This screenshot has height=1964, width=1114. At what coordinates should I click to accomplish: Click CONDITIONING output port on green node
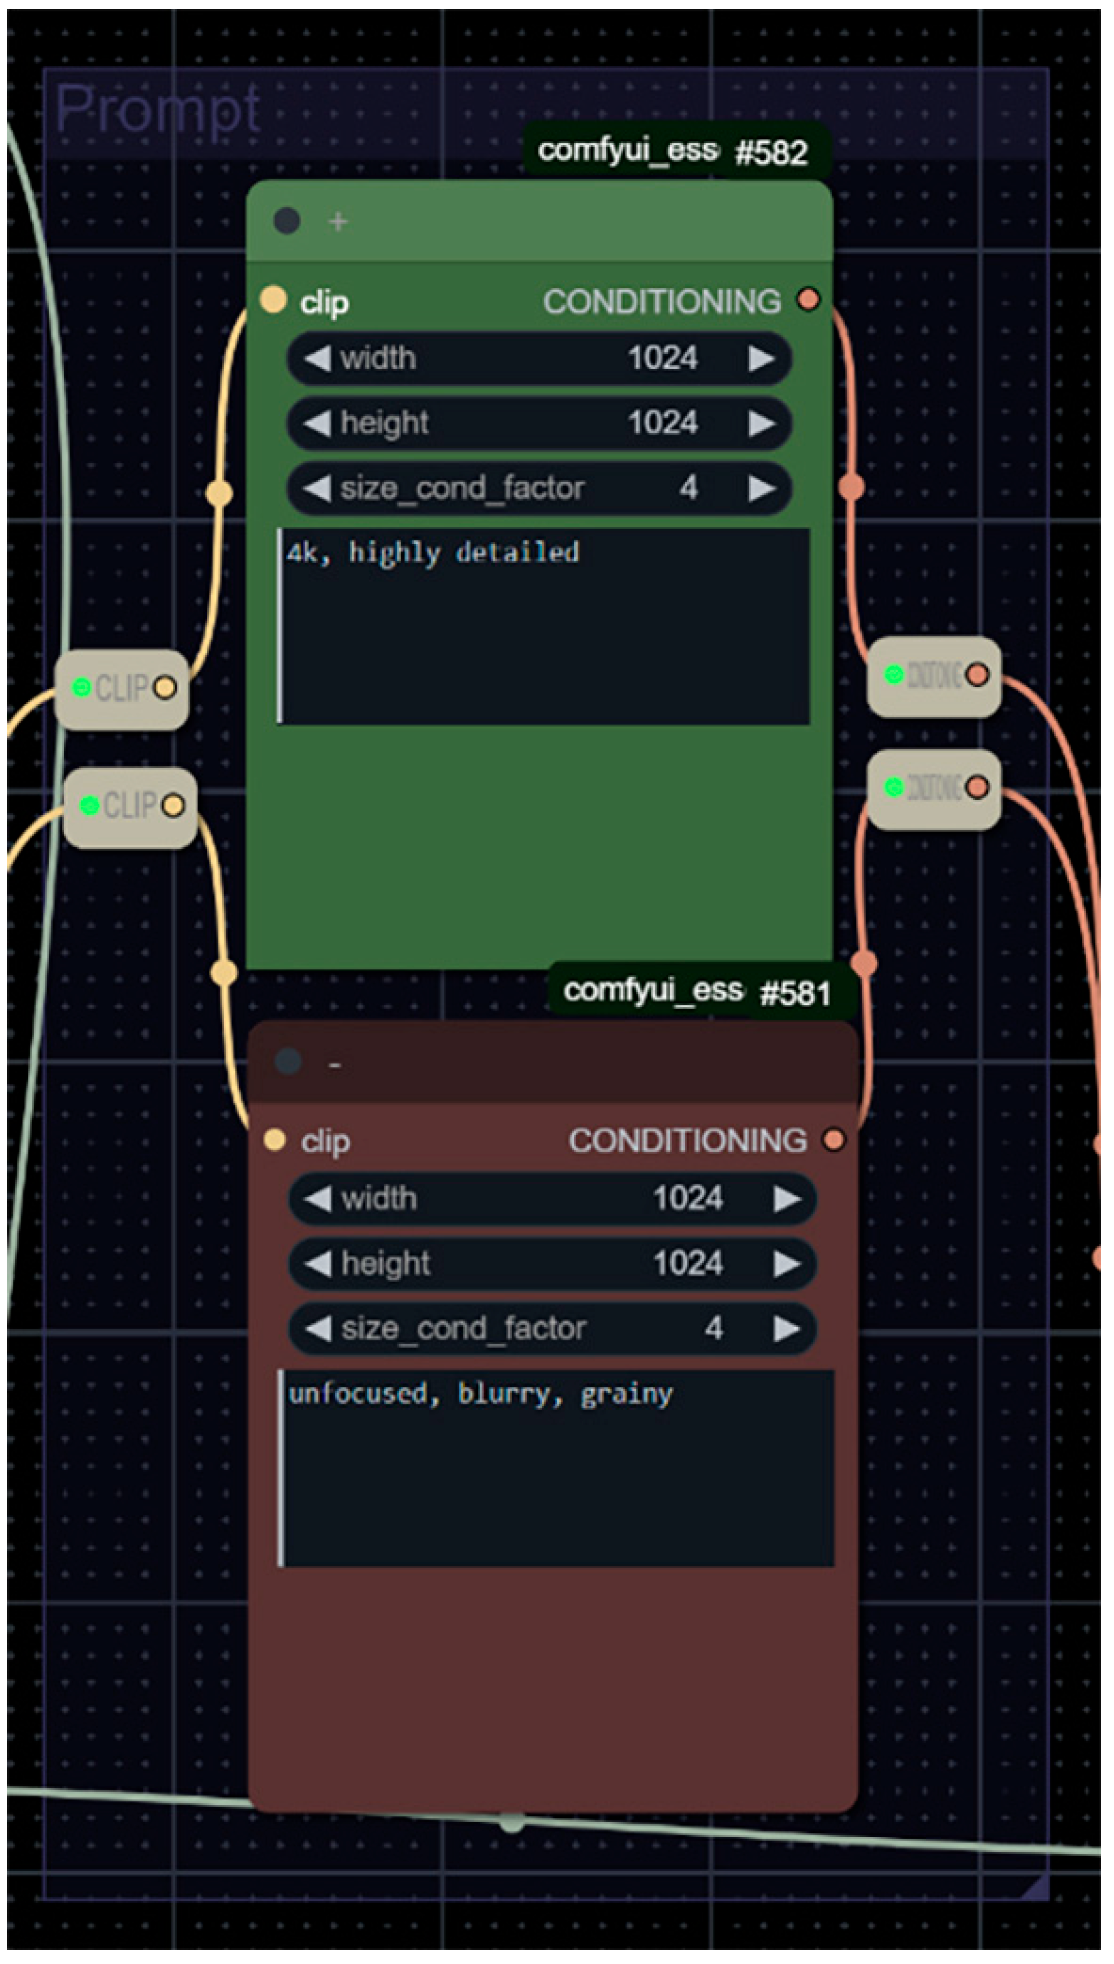click(x=808, y=299)
